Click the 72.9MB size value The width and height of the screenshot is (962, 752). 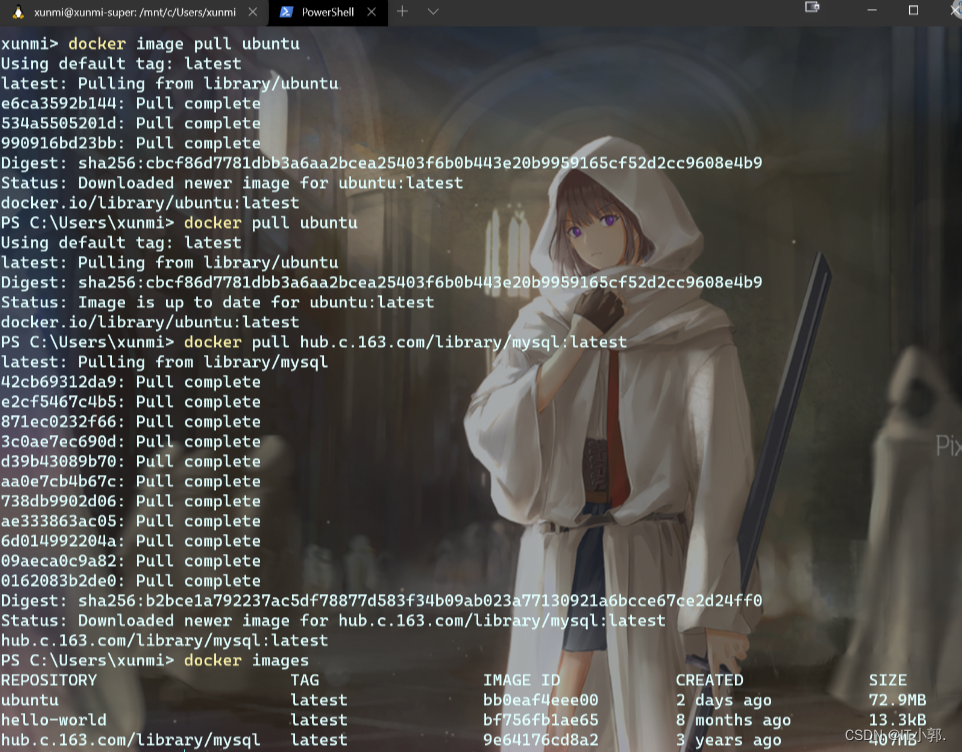(x=898, y=700)
